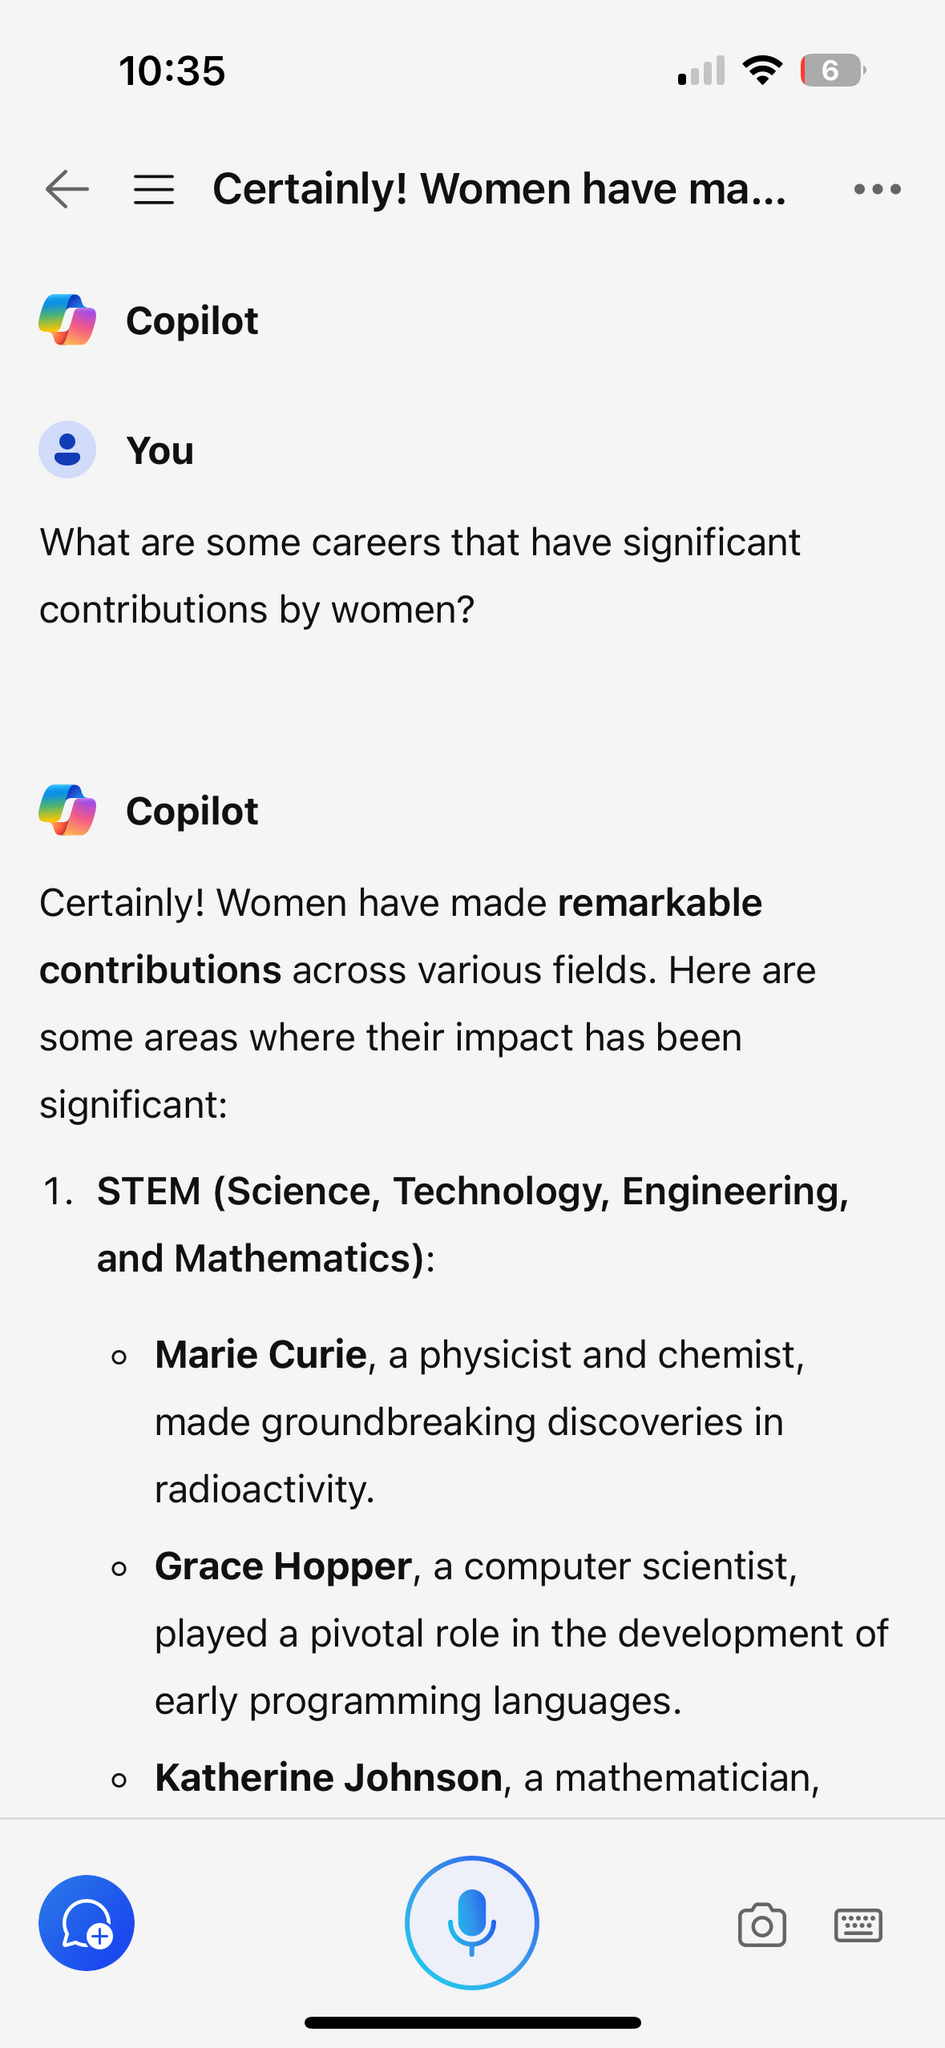The height and width of the screenshot is (2048, 945).
Task: Tap the You user avatar icon
Action: [67, 450]
